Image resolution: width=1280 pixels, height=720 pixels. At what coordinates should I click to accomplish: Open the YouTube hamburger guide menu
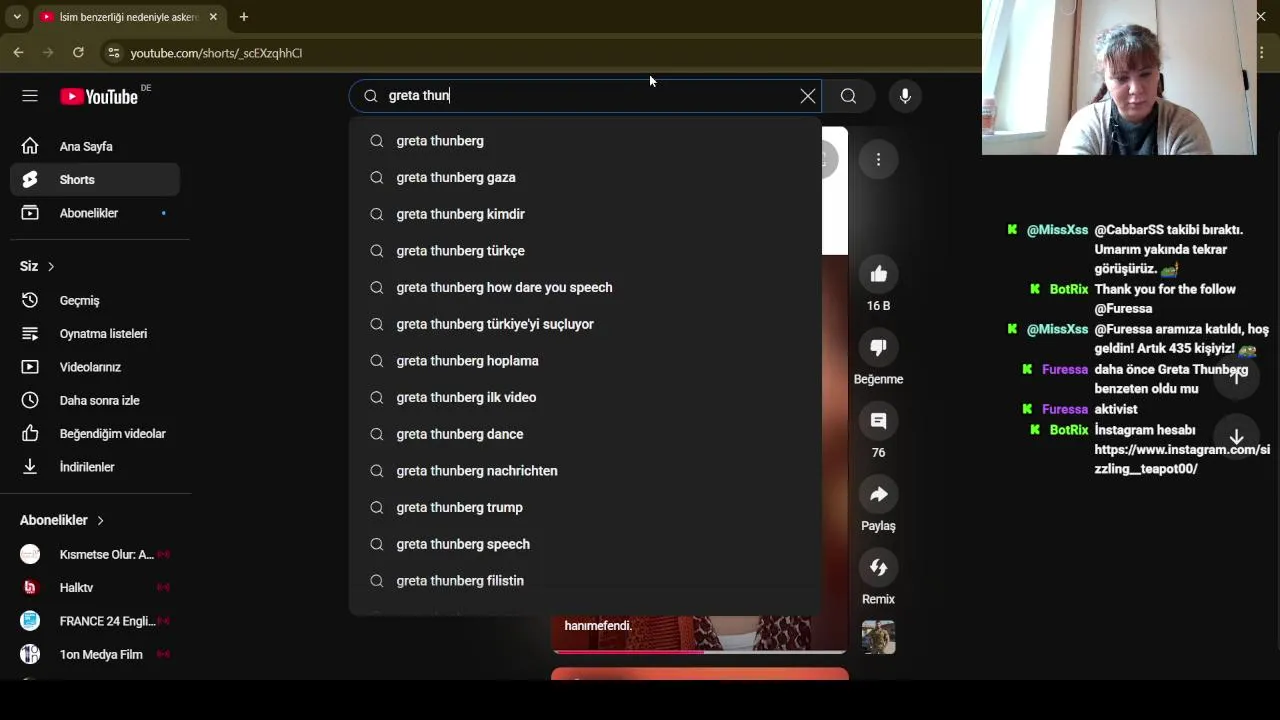[x=30, y=96]
